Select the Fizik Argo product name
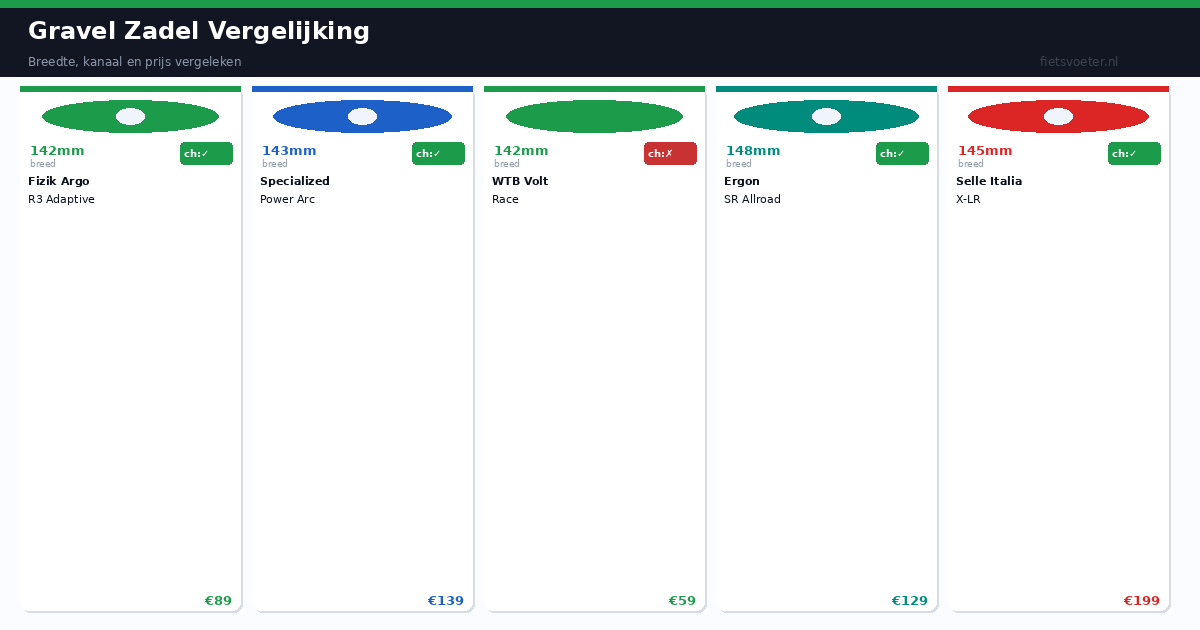This screenshot has height=630, width=1200. click(59, 181)
